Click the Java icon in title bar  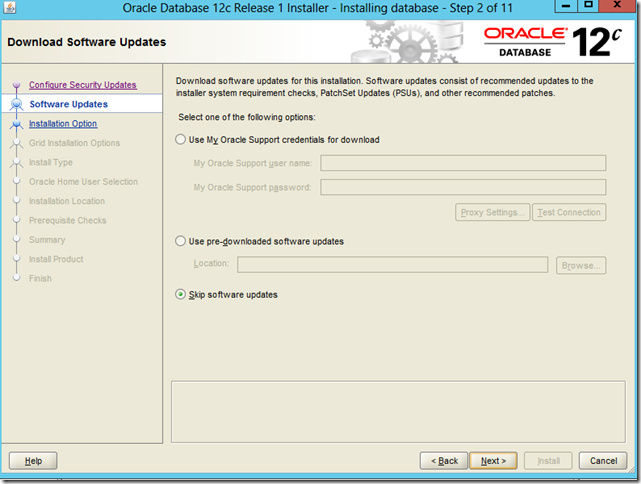(x=9, y=7)
